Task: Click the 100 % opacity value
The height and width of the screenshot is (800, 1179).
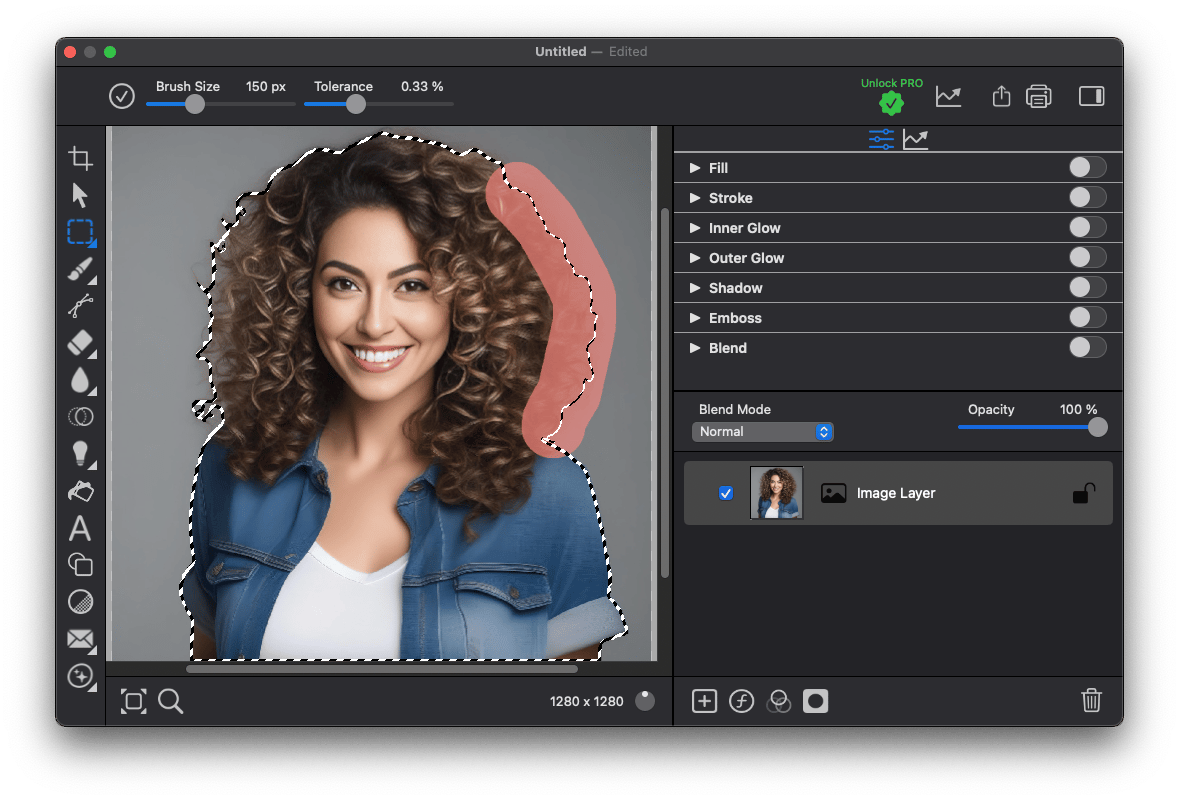Action: (x=1078, y=409)
